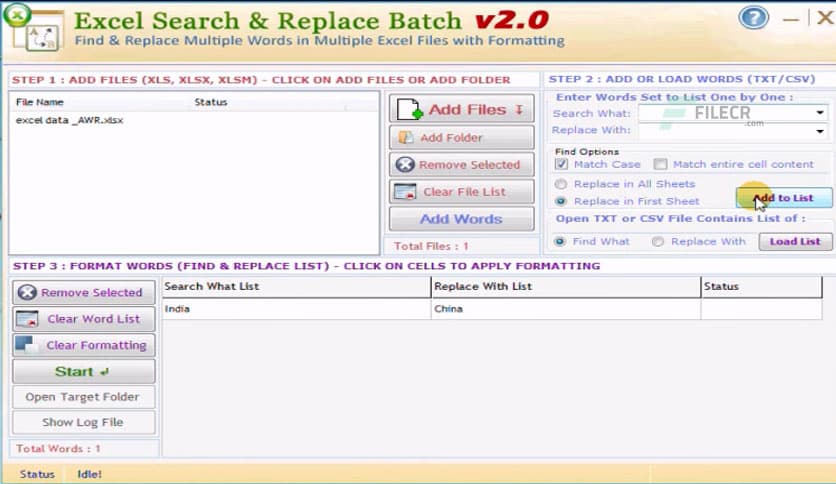Screen dimensions: 836x484
Task: Click the Total Words : 1 label
Action: 58,449
